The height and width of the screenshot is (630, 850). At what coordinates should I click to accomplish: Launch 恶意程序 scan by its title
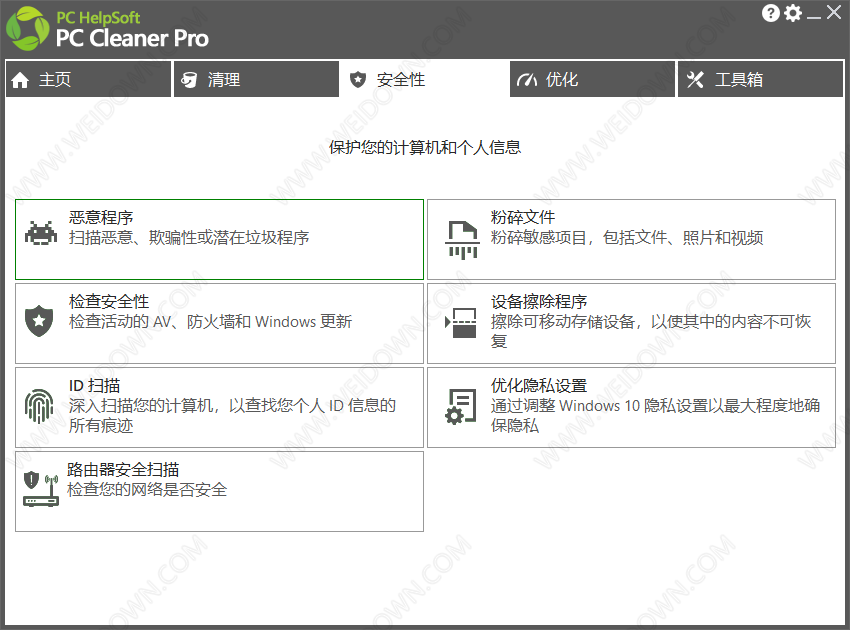pos(101,217)
